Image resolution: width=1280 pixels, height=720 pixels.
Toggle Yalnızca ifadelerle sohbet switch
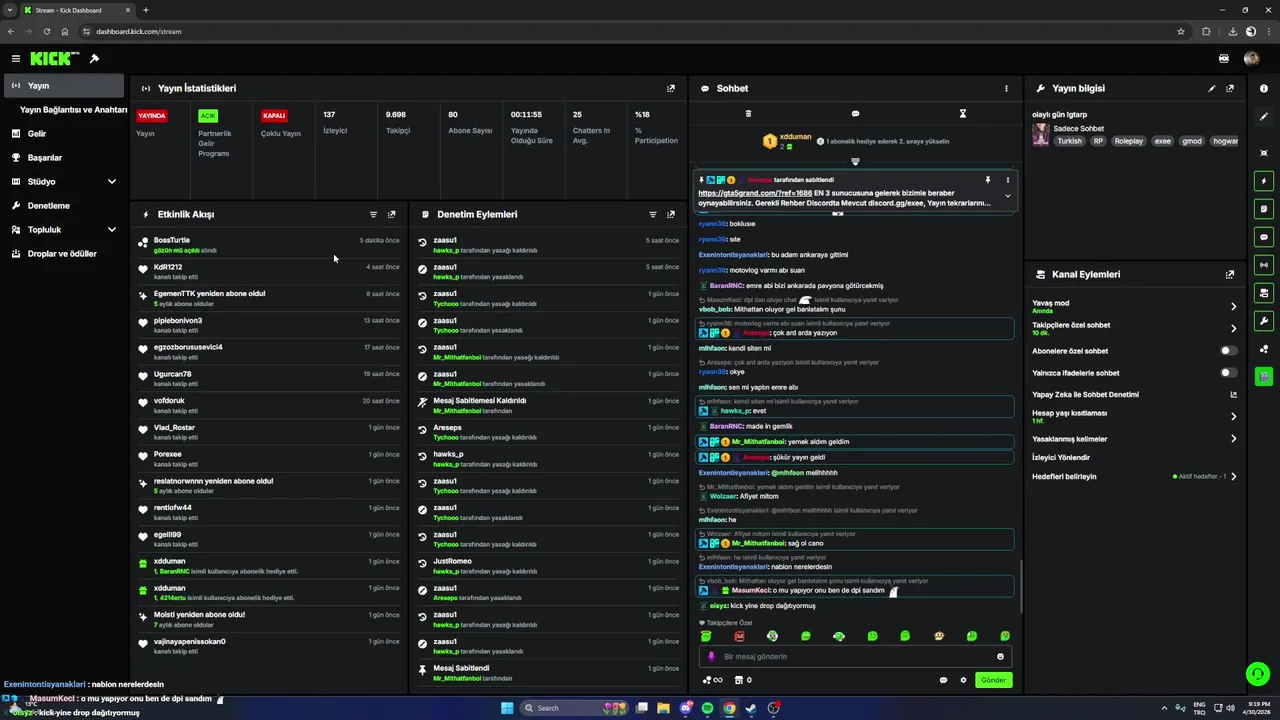coord(1229,373)
